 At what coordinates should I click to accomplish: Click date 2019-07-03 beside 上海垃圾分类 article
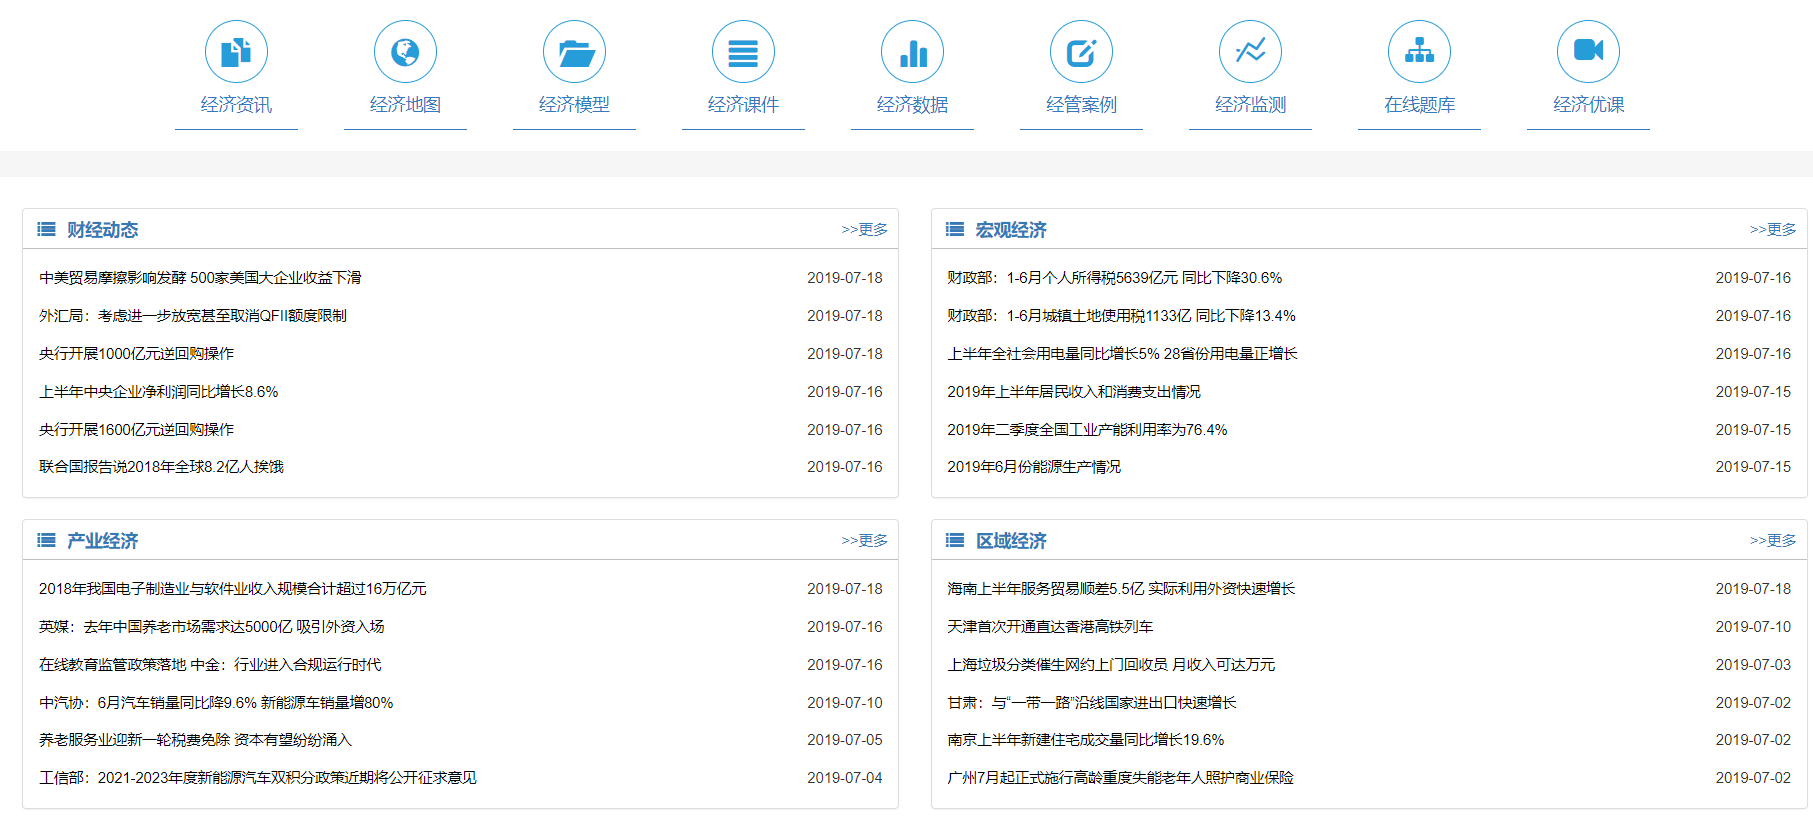point(1753,665)
